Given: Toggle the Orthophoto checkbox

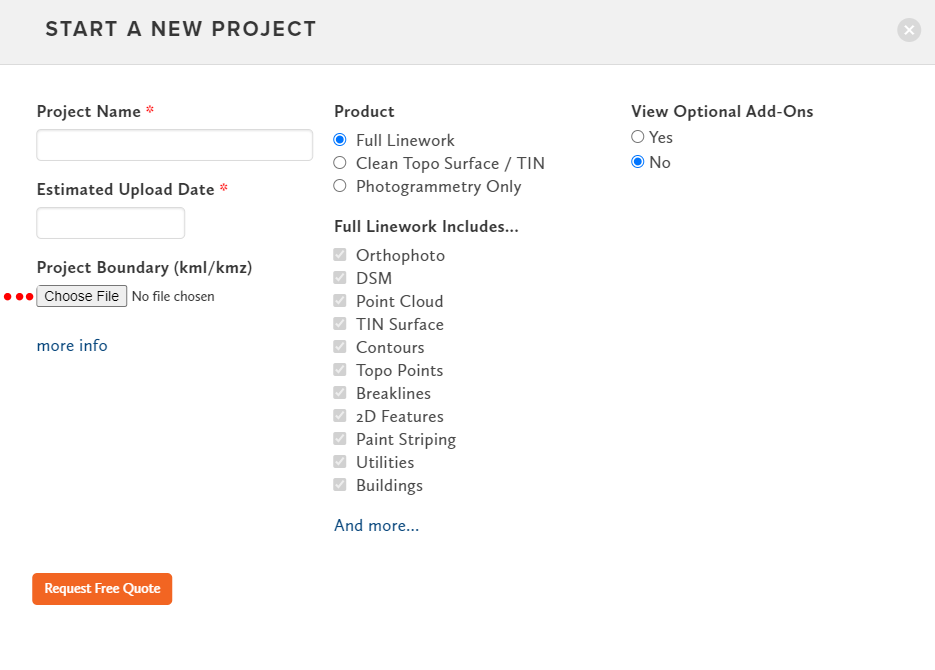Looking at the screenshot, I should 340,255.
